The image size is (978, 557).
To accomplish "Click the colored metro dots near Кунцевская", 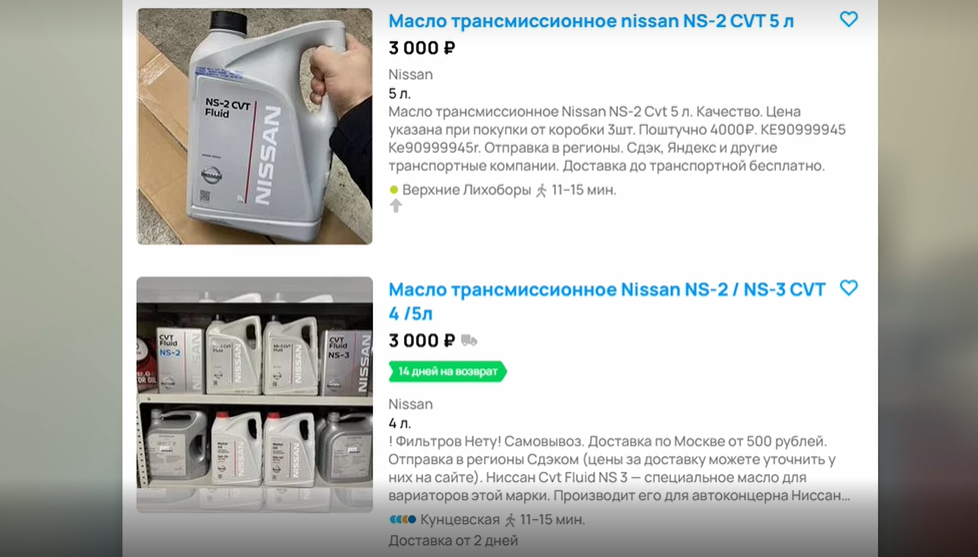I will coord(402,520).
